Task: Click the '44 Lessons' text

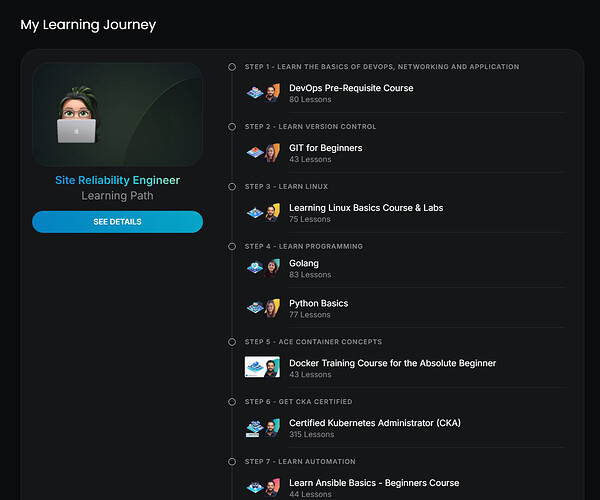Action: pos(310,494)
